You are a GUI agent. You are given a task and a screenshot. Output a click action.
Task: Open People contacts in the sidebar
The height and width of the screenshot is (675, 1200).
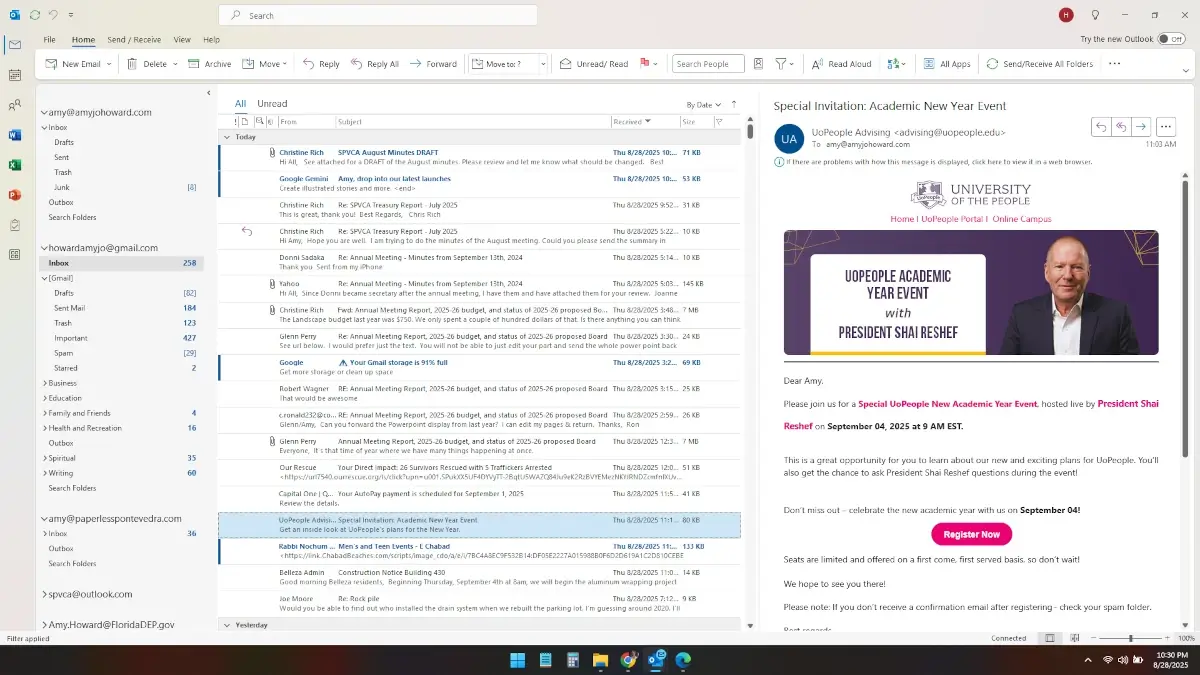pos(15,105)
